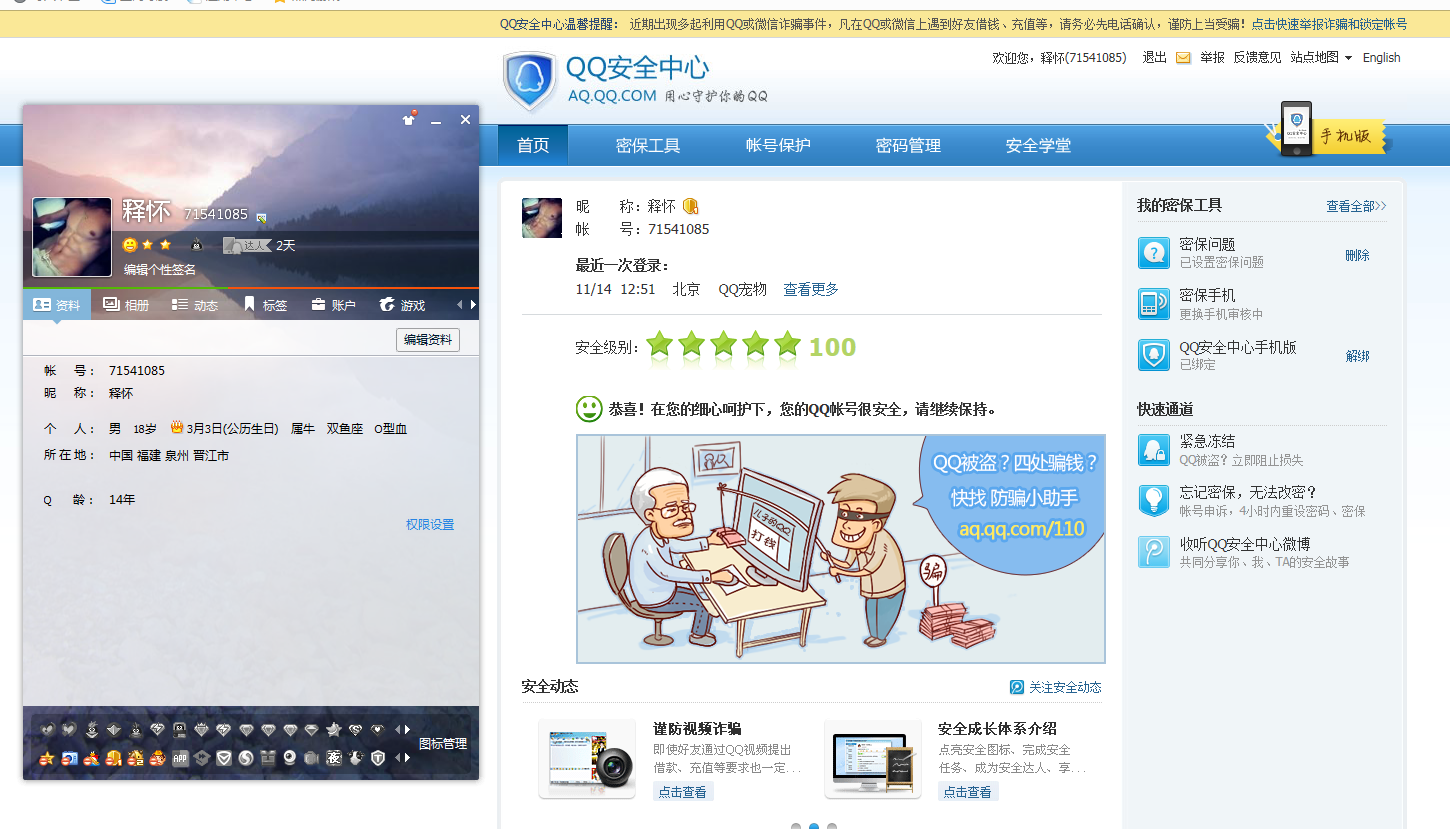Open the webcam icon in the bottom icon bar

(x=290, y=758)
